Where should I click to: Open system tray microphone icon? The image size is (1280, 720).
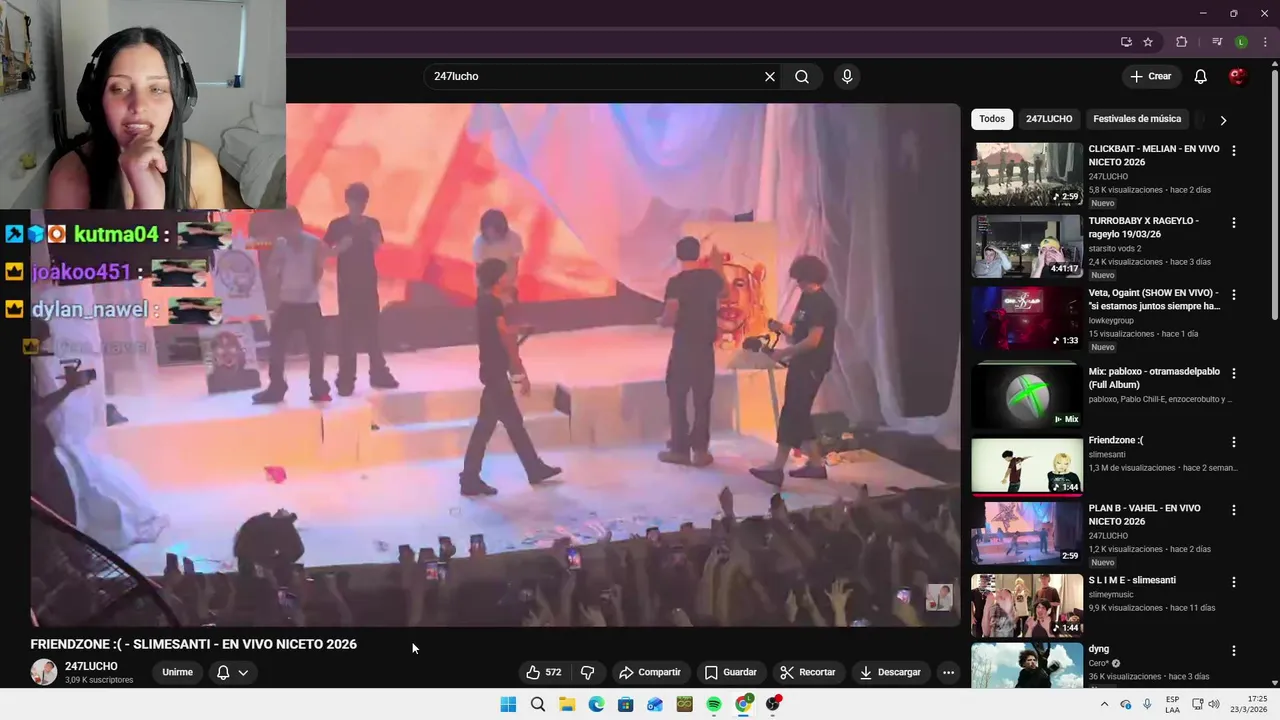pyautogui.click(x=1147, y=704)
